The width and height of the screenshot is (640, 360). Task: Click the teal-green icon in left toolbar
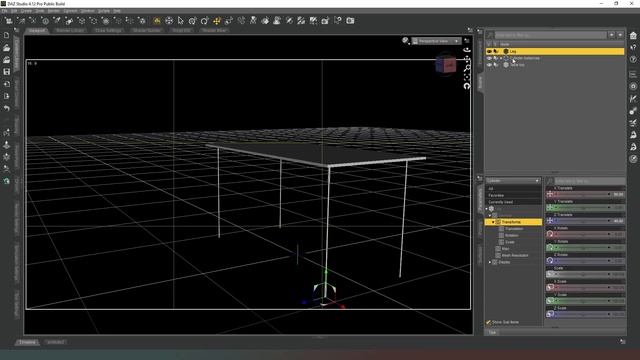tap(7, 181)
